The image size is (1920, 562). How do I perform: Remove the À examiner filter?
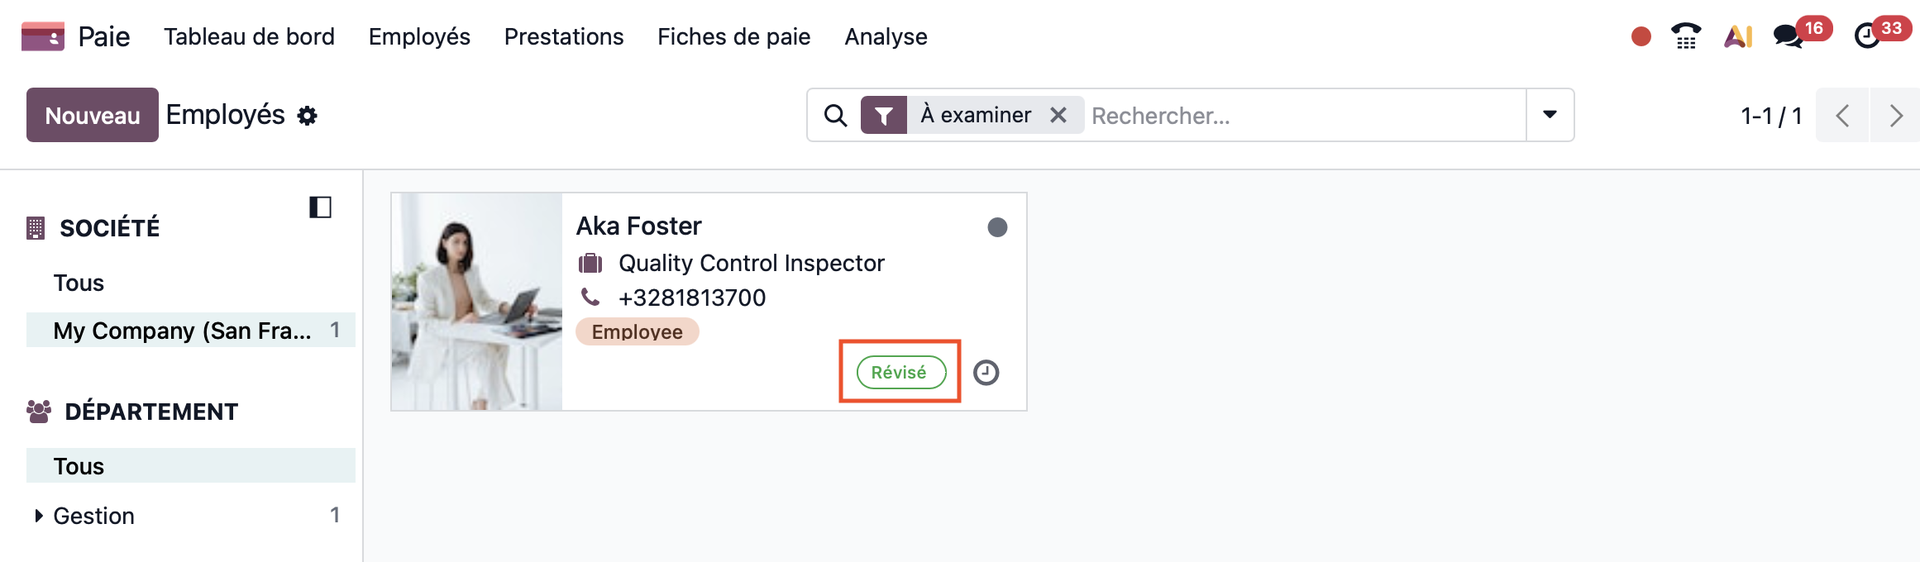[1058, 115]
